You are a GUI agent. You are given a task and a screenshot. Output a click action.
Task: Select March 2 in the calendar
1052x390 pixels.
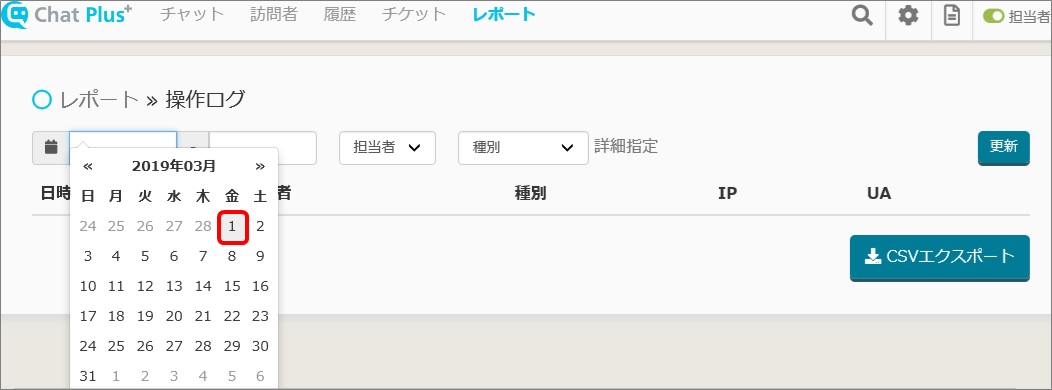(260, 227)
